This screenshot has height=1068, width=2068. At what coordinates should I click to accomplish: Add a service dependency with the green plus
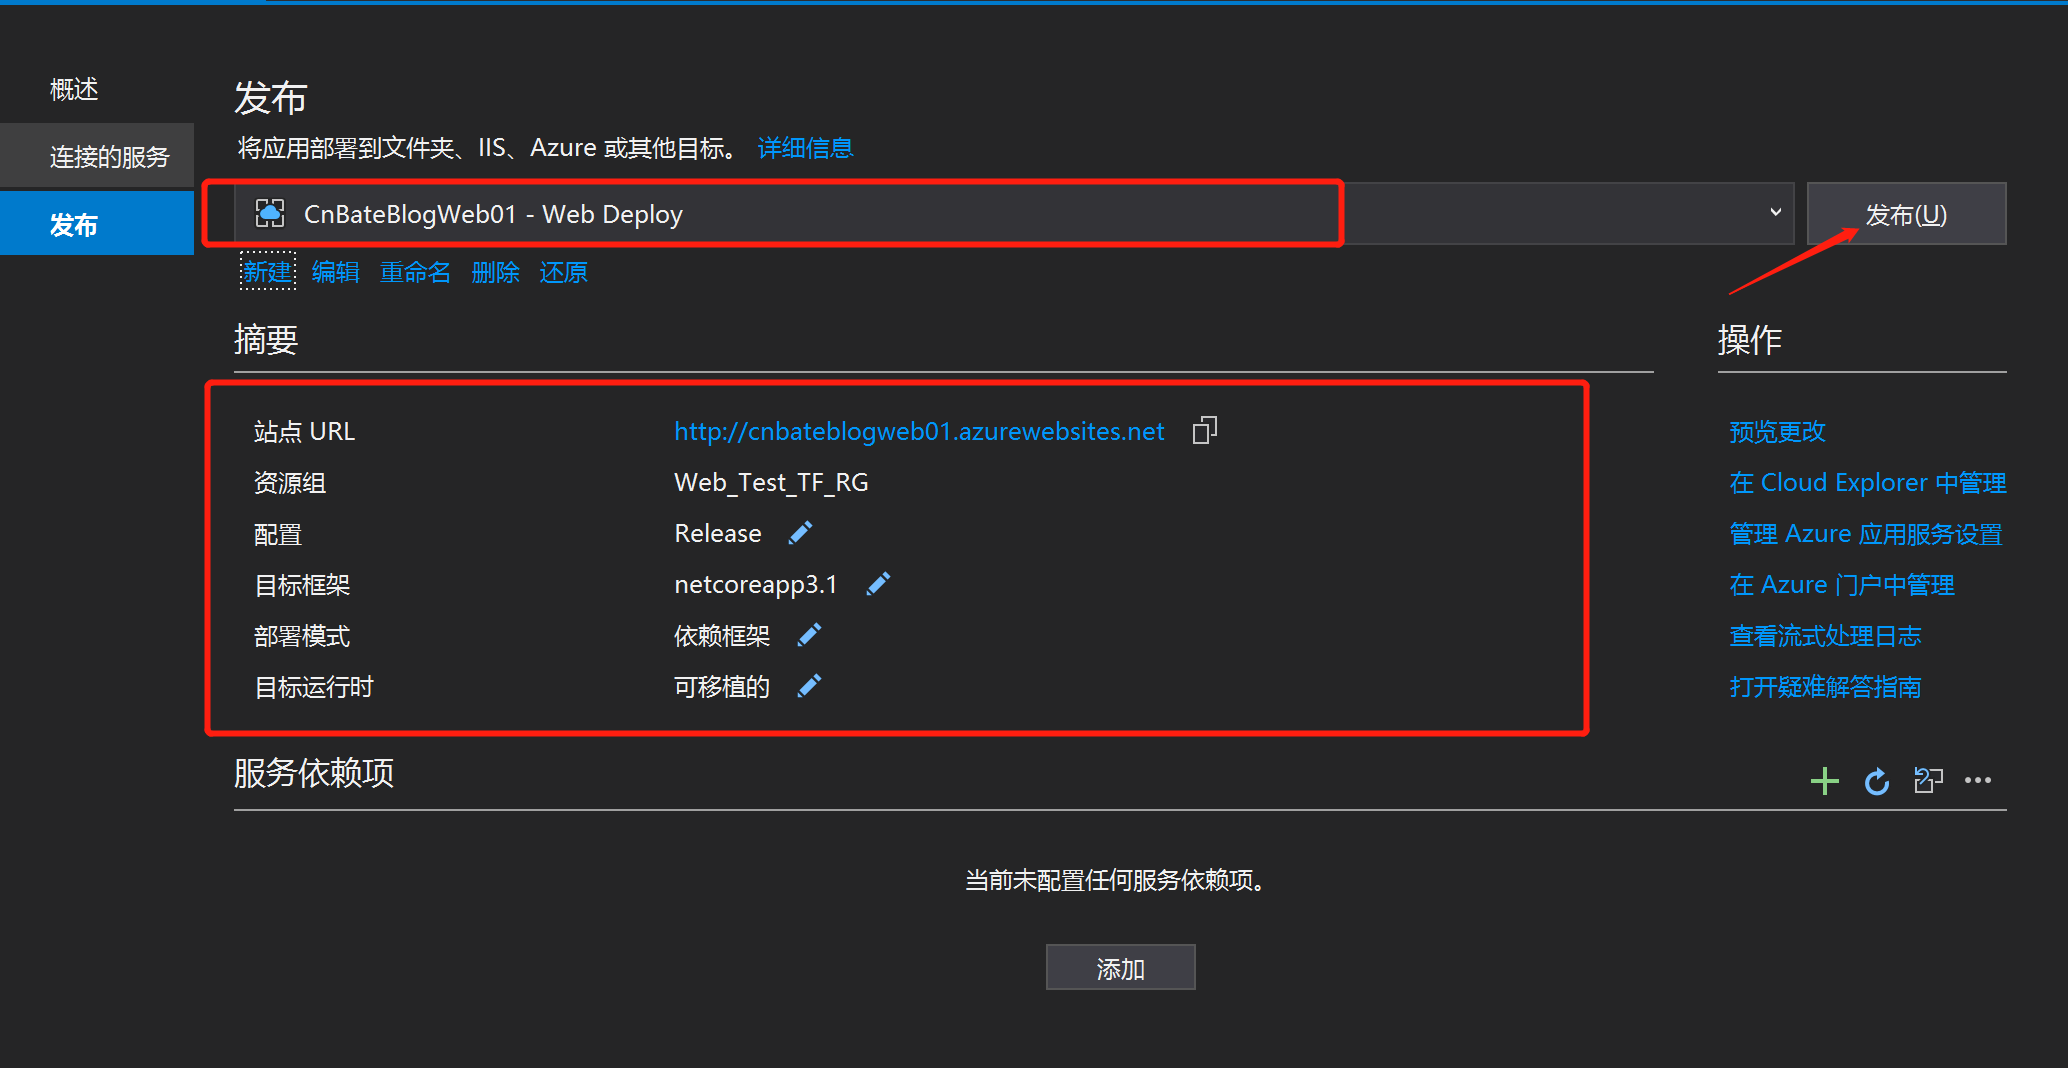pos(1825,781)
